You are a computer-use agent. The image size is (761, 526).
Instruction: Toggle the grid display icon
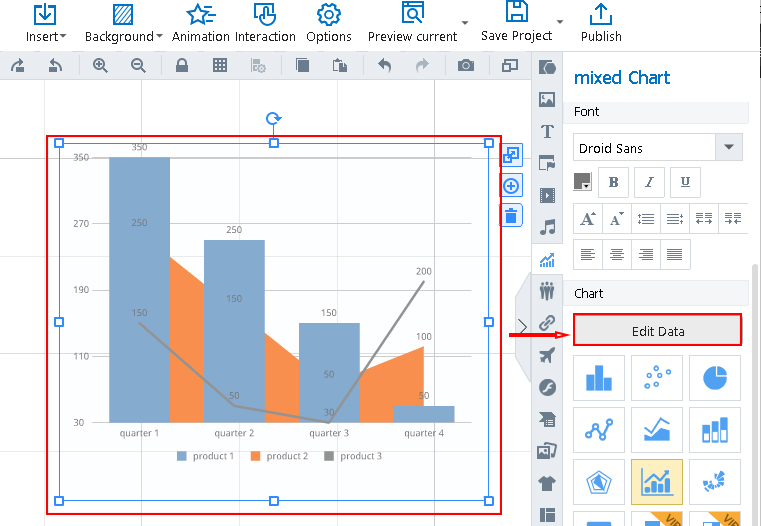(220, 65)
